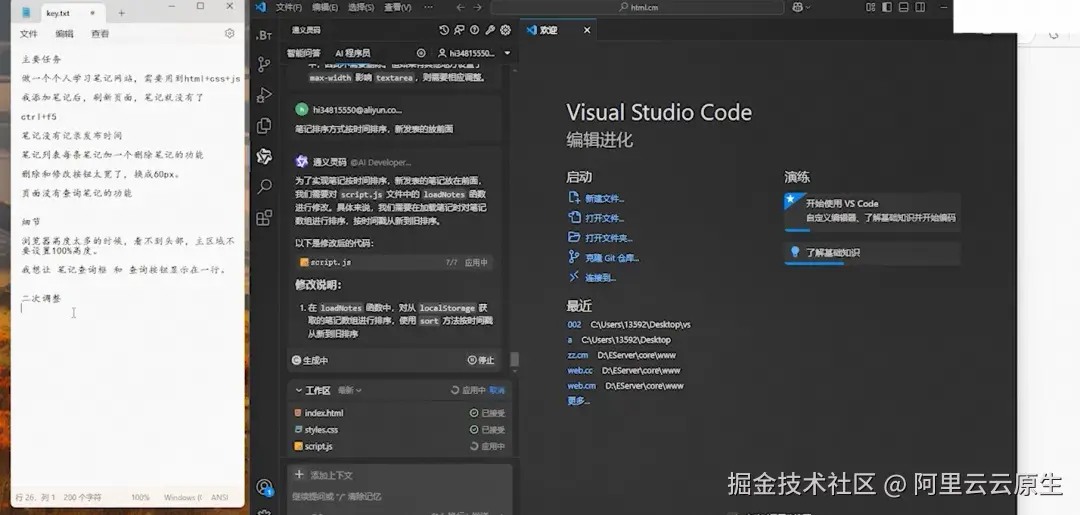The image size is (1080, 515).
Task: Switch to 智能问答 tab
Action: (x=304, y=53)
